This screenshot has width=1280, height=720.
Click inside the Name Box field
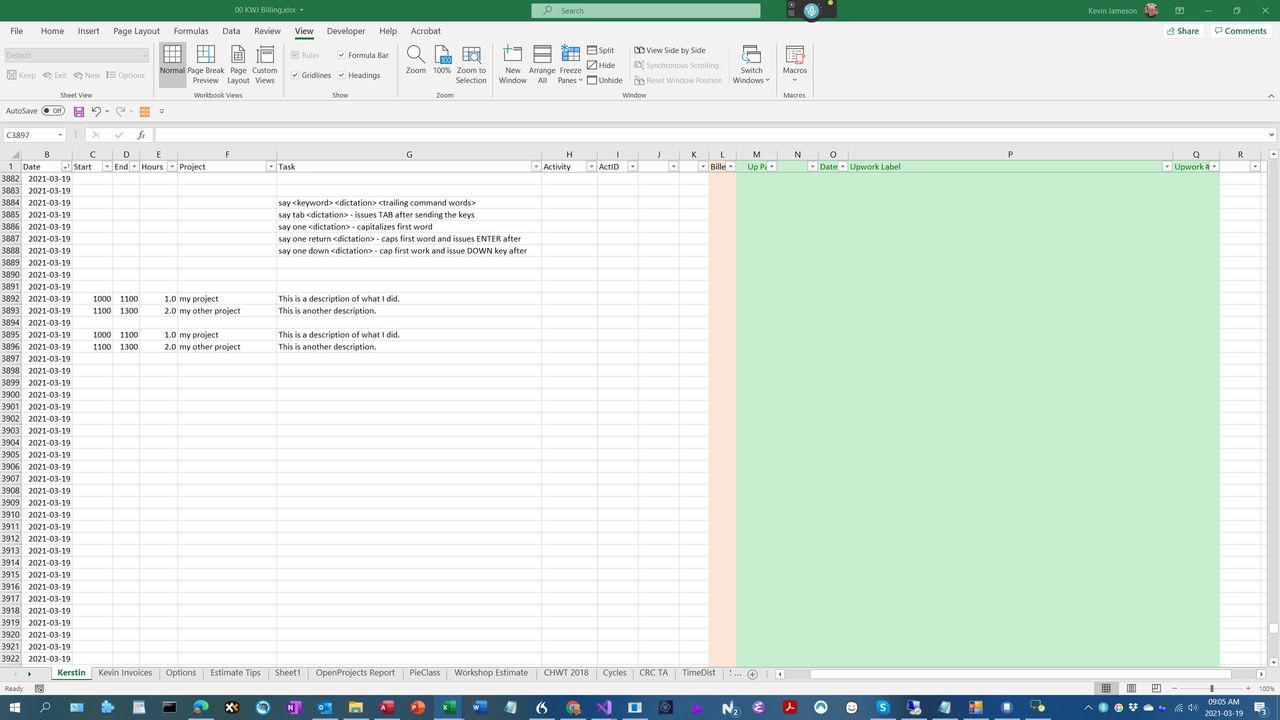[x=30, y=135]
